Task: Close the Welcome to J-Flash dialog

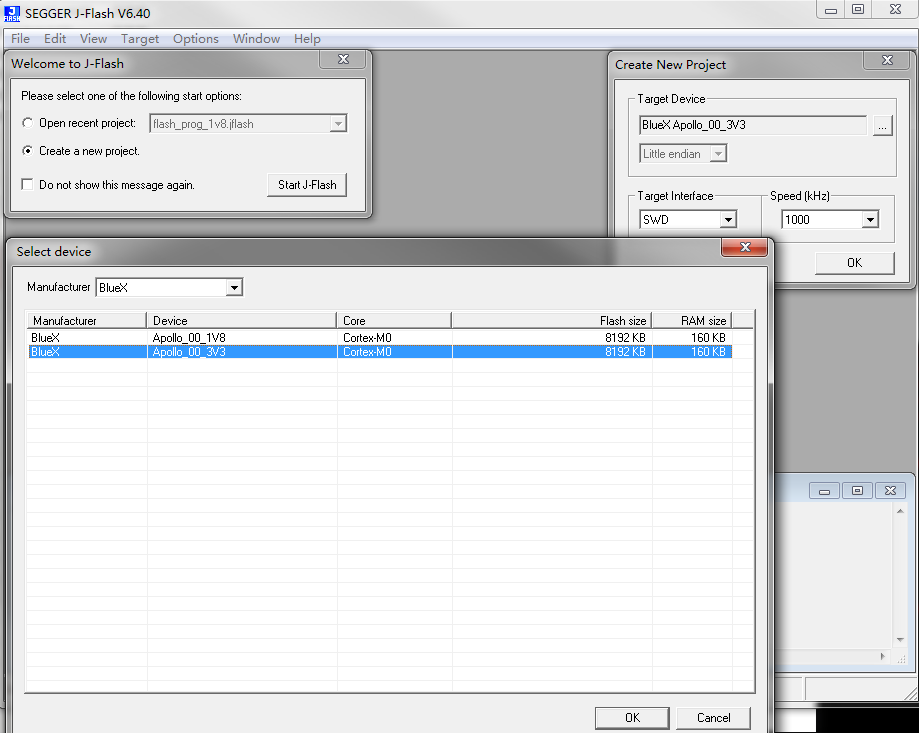Action: pyautogui.click(x=343, y=59)
